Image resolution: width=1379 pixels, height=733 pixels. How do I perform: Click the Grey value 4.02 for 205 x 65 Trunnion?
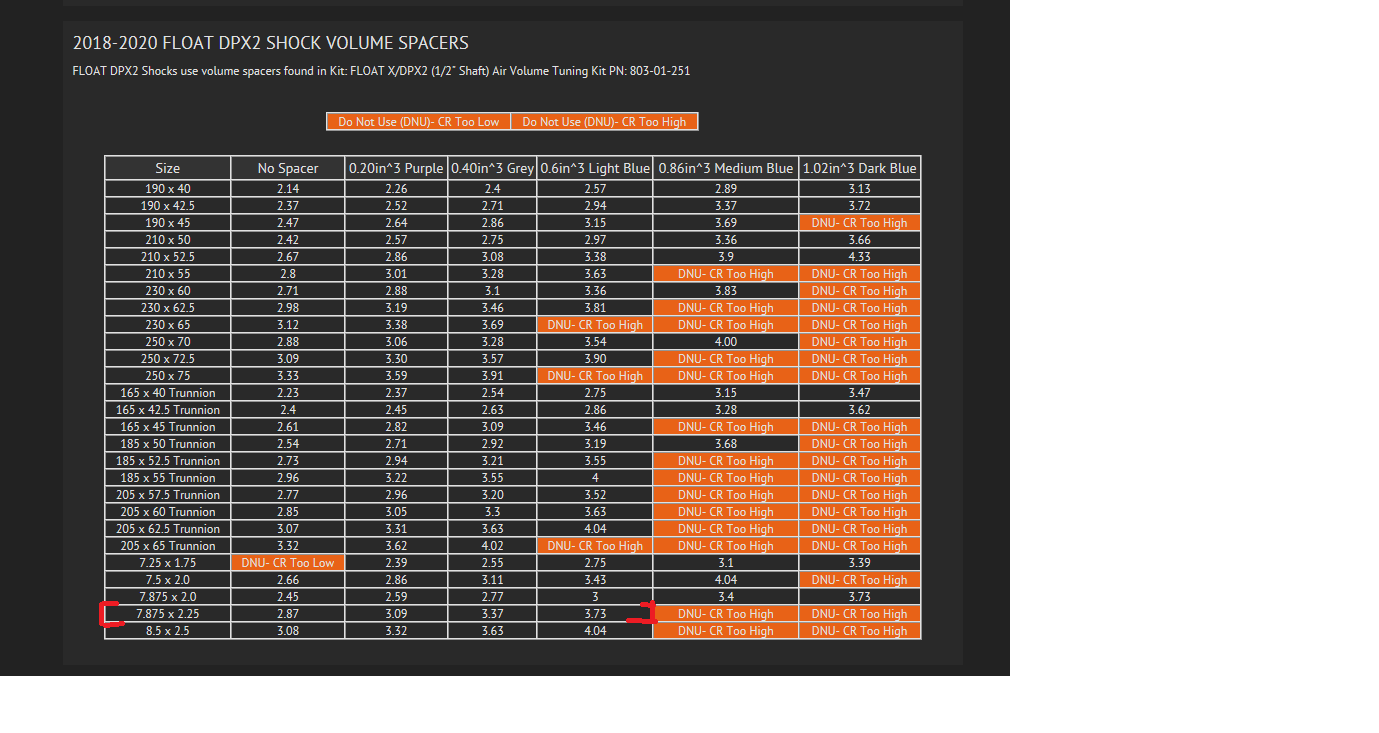tap(492, 545)
